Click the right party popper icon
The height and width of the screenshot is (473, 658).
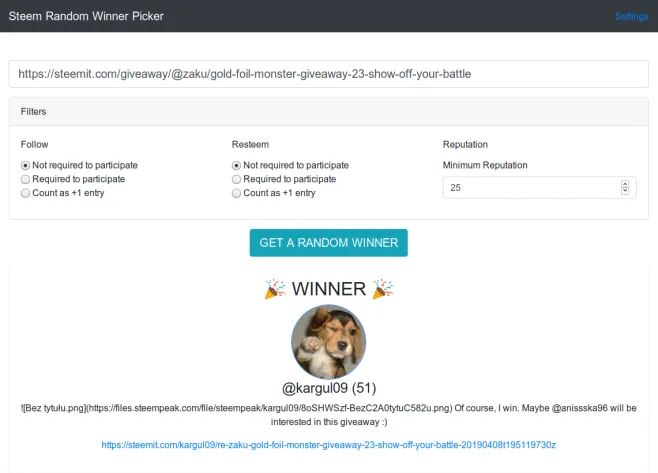383,289
